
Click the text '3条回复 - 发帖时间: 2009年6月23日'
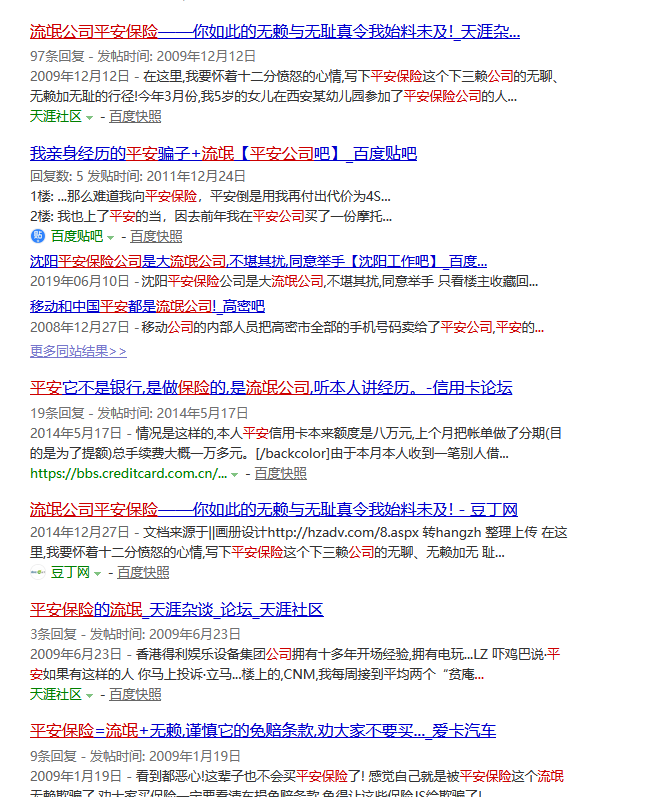click(x=135, y=634)
